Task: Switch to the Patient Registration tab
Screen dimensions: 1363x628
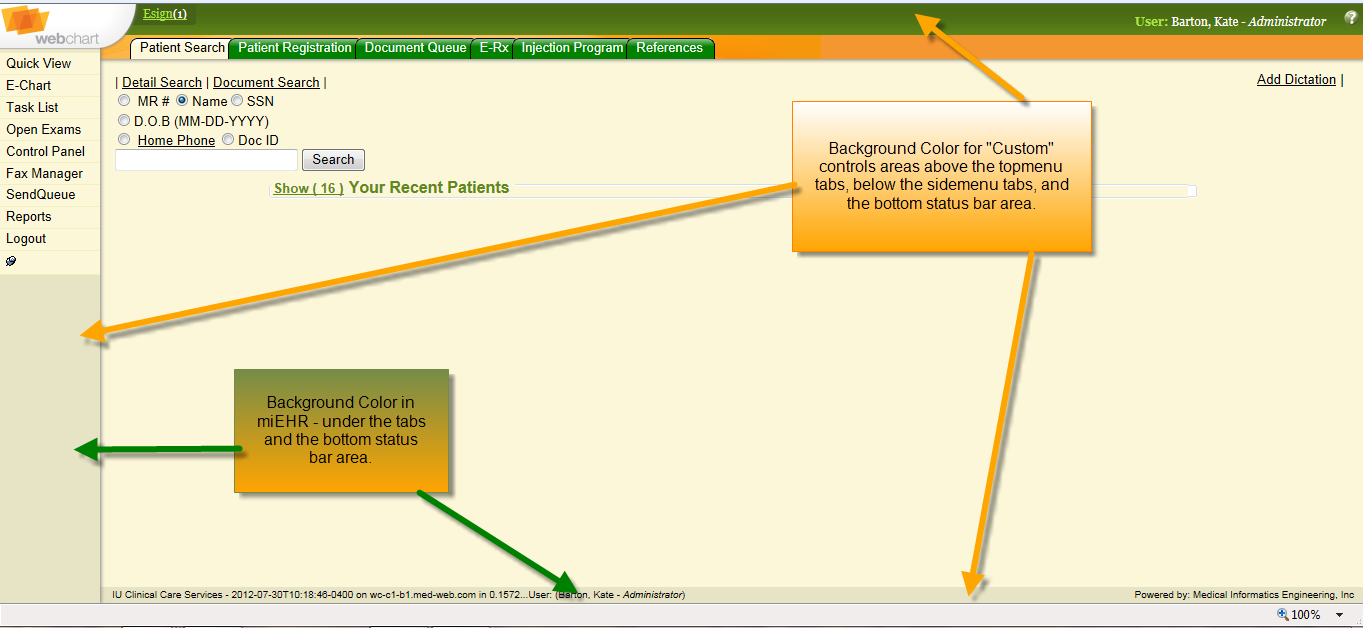Action: tap(294, 48)
